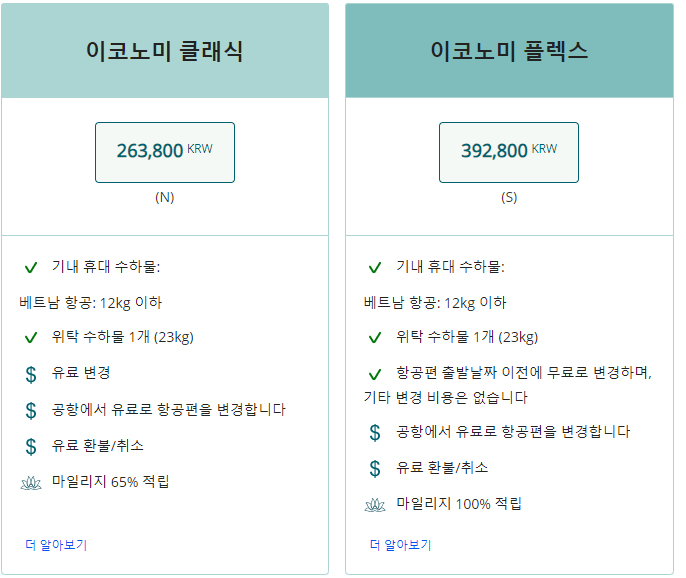Select the 392,800 KRW Economy Flex fare
Screen dimensions: 686x578
pyautogui.click(x=509, y=152)
